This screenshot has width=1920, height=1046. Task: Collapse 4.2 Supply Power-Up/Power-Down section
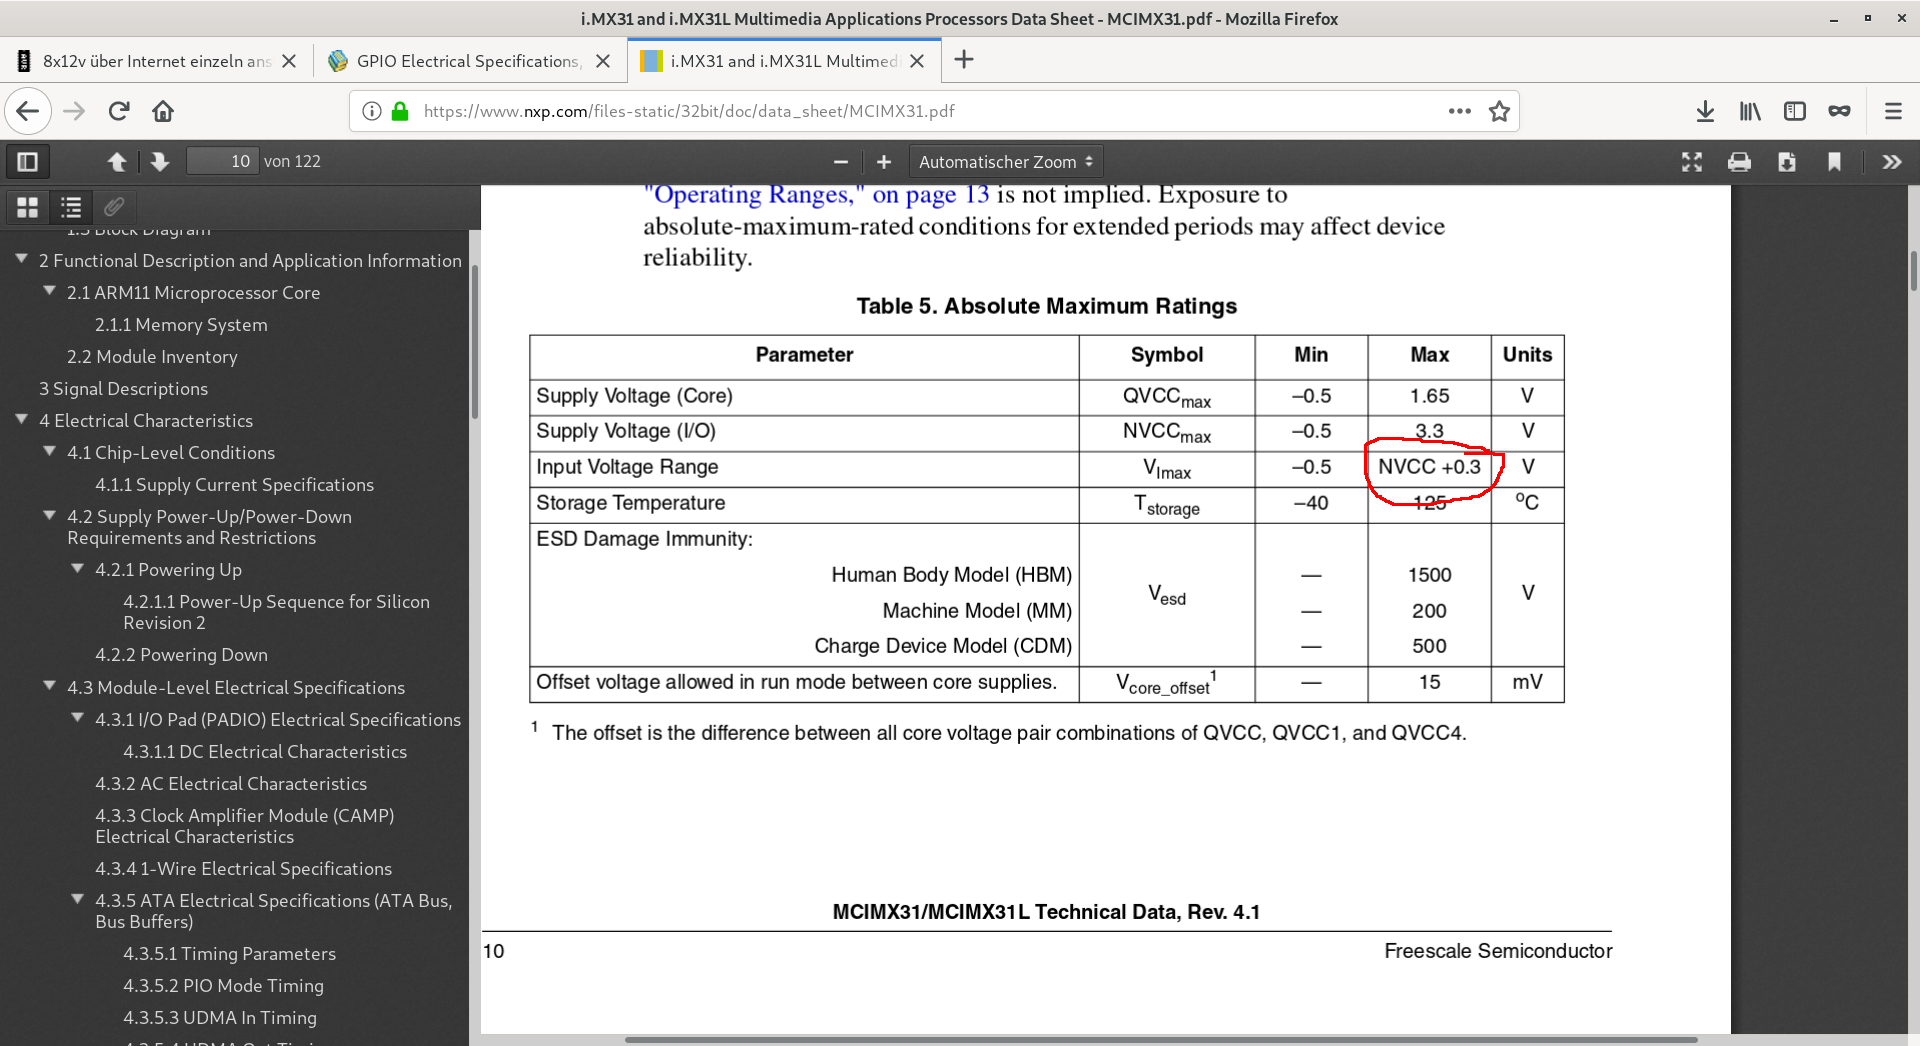point(49,515)
